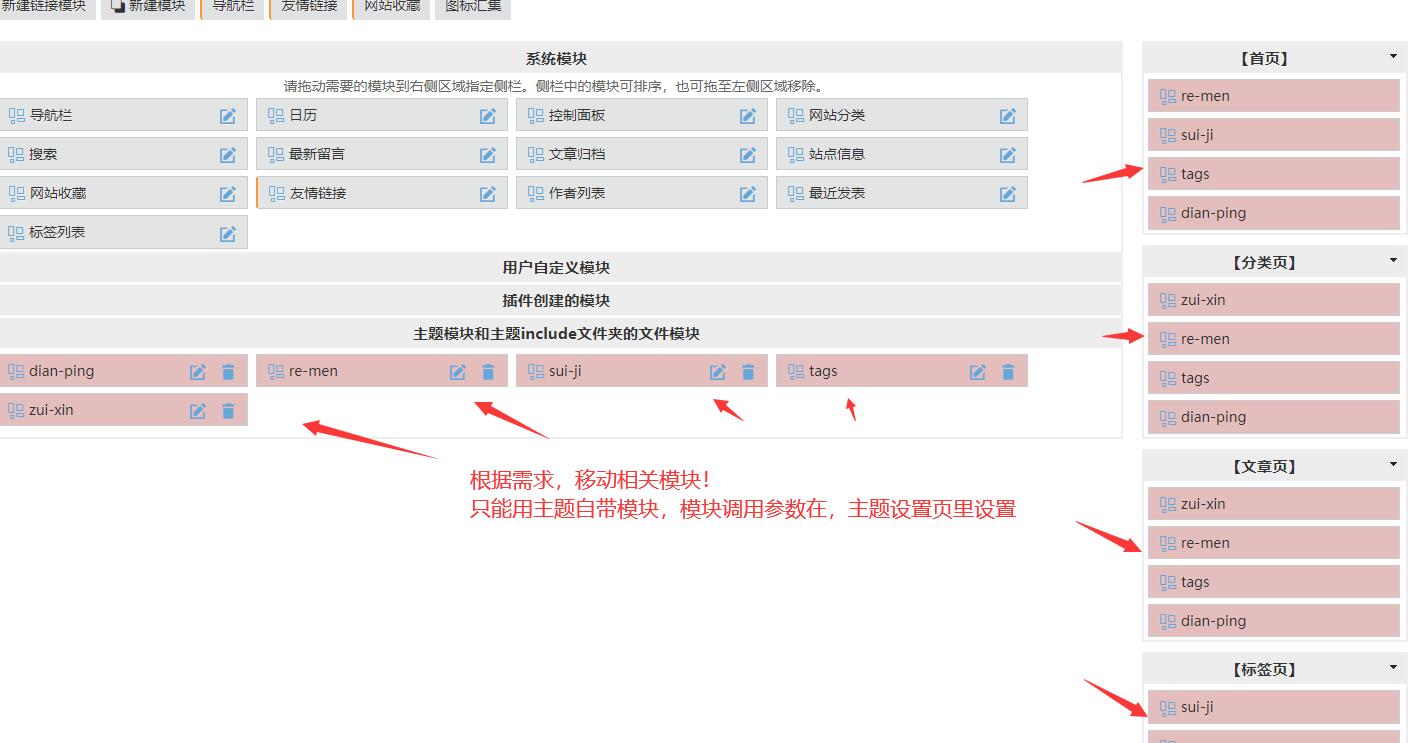Click the 【分类页】 panel title
1411x743 pixels.
point(1264,262)
